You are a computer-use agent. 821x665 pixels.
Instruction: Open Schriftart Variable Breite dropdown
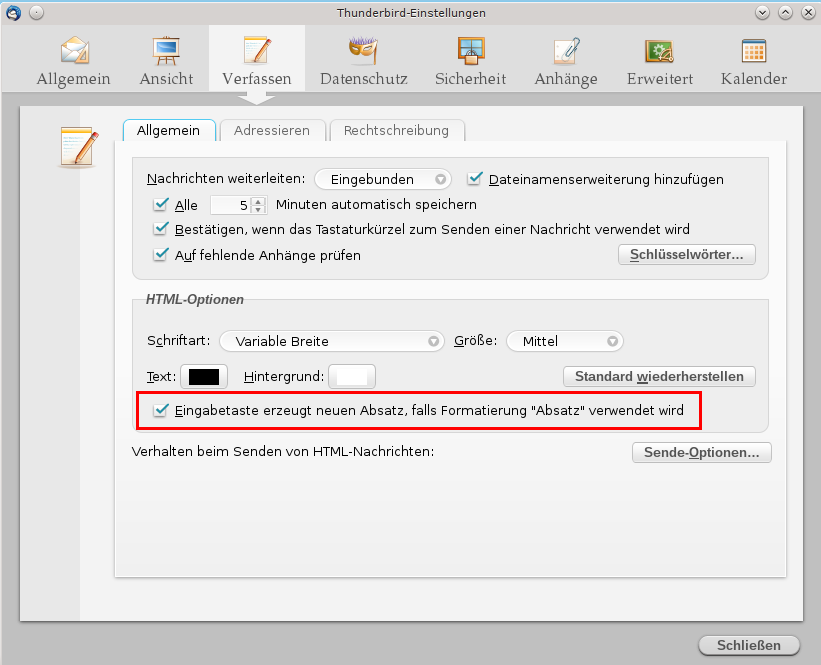331,341
